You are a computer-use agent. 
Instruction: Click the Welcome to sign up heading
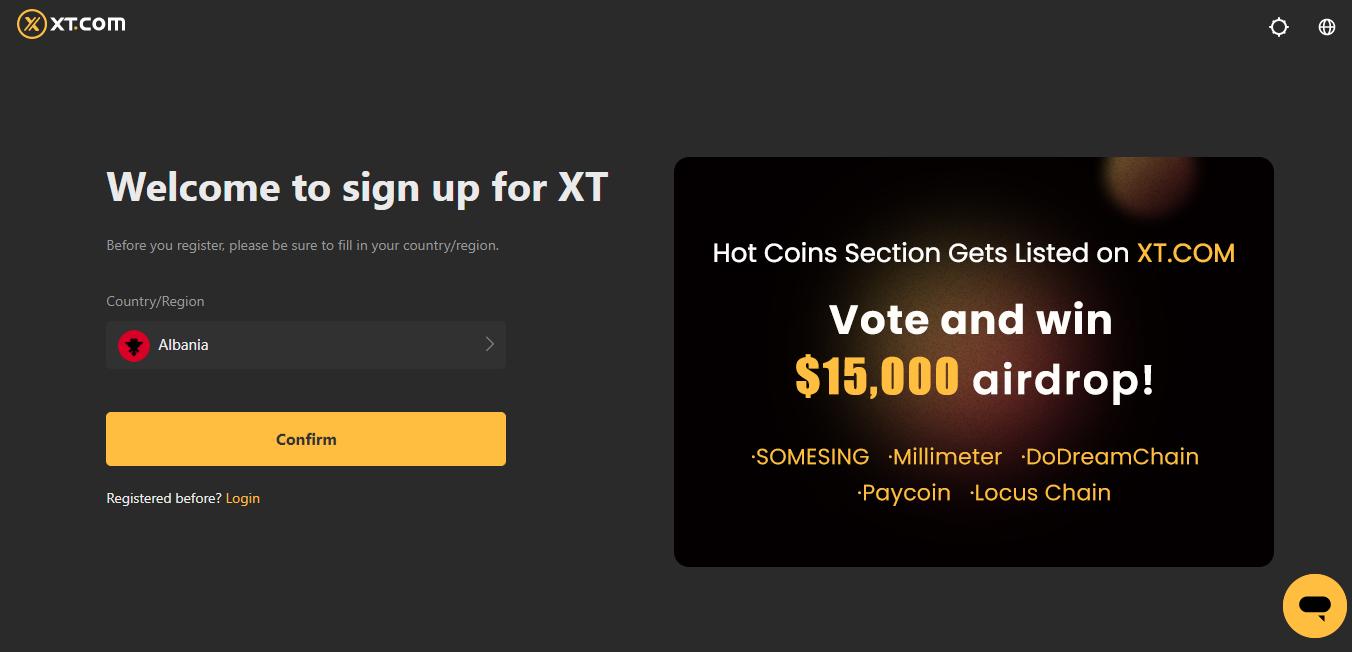[357, 187]
